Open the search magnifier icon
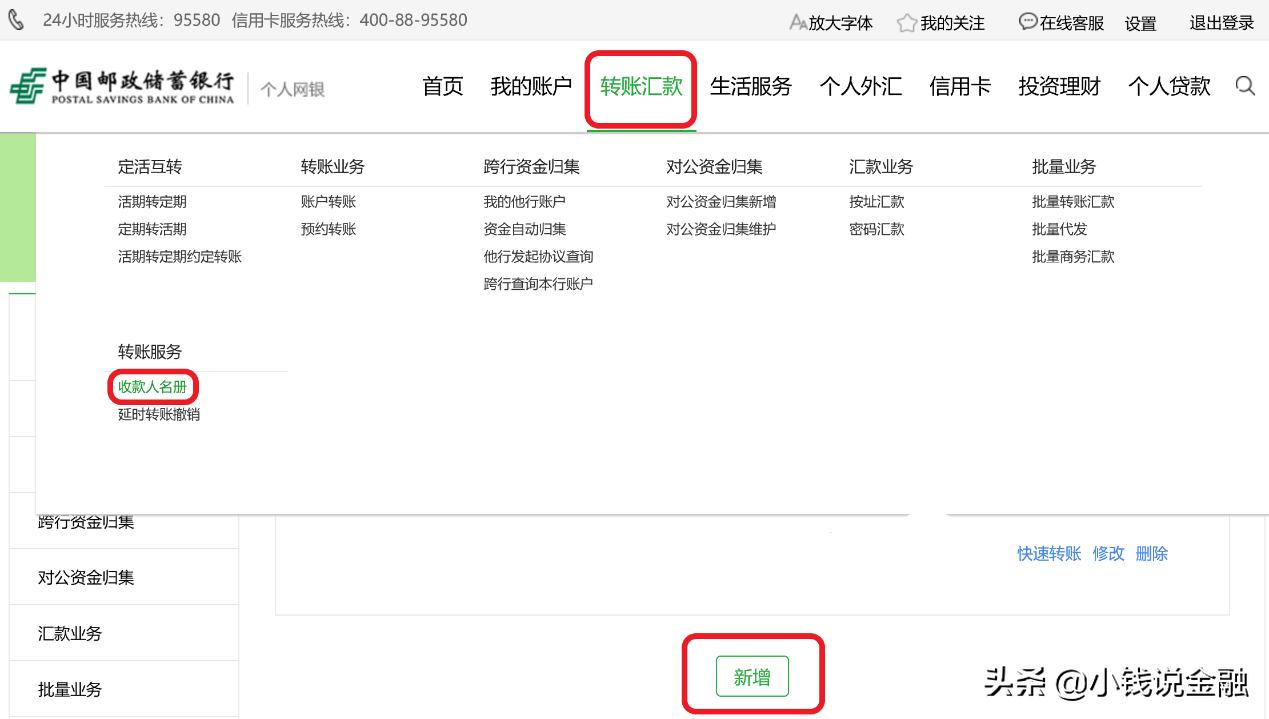The height and width of the screenshot is (719, 1269). pos(1245,86)
